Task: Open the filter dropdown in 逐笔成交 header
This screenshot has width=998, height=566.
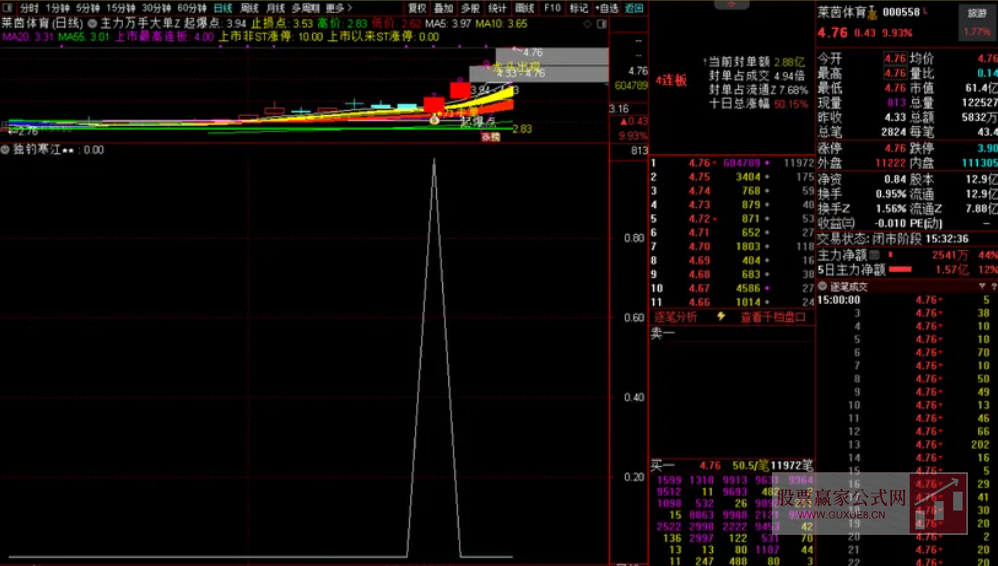Action: [984, 286]
